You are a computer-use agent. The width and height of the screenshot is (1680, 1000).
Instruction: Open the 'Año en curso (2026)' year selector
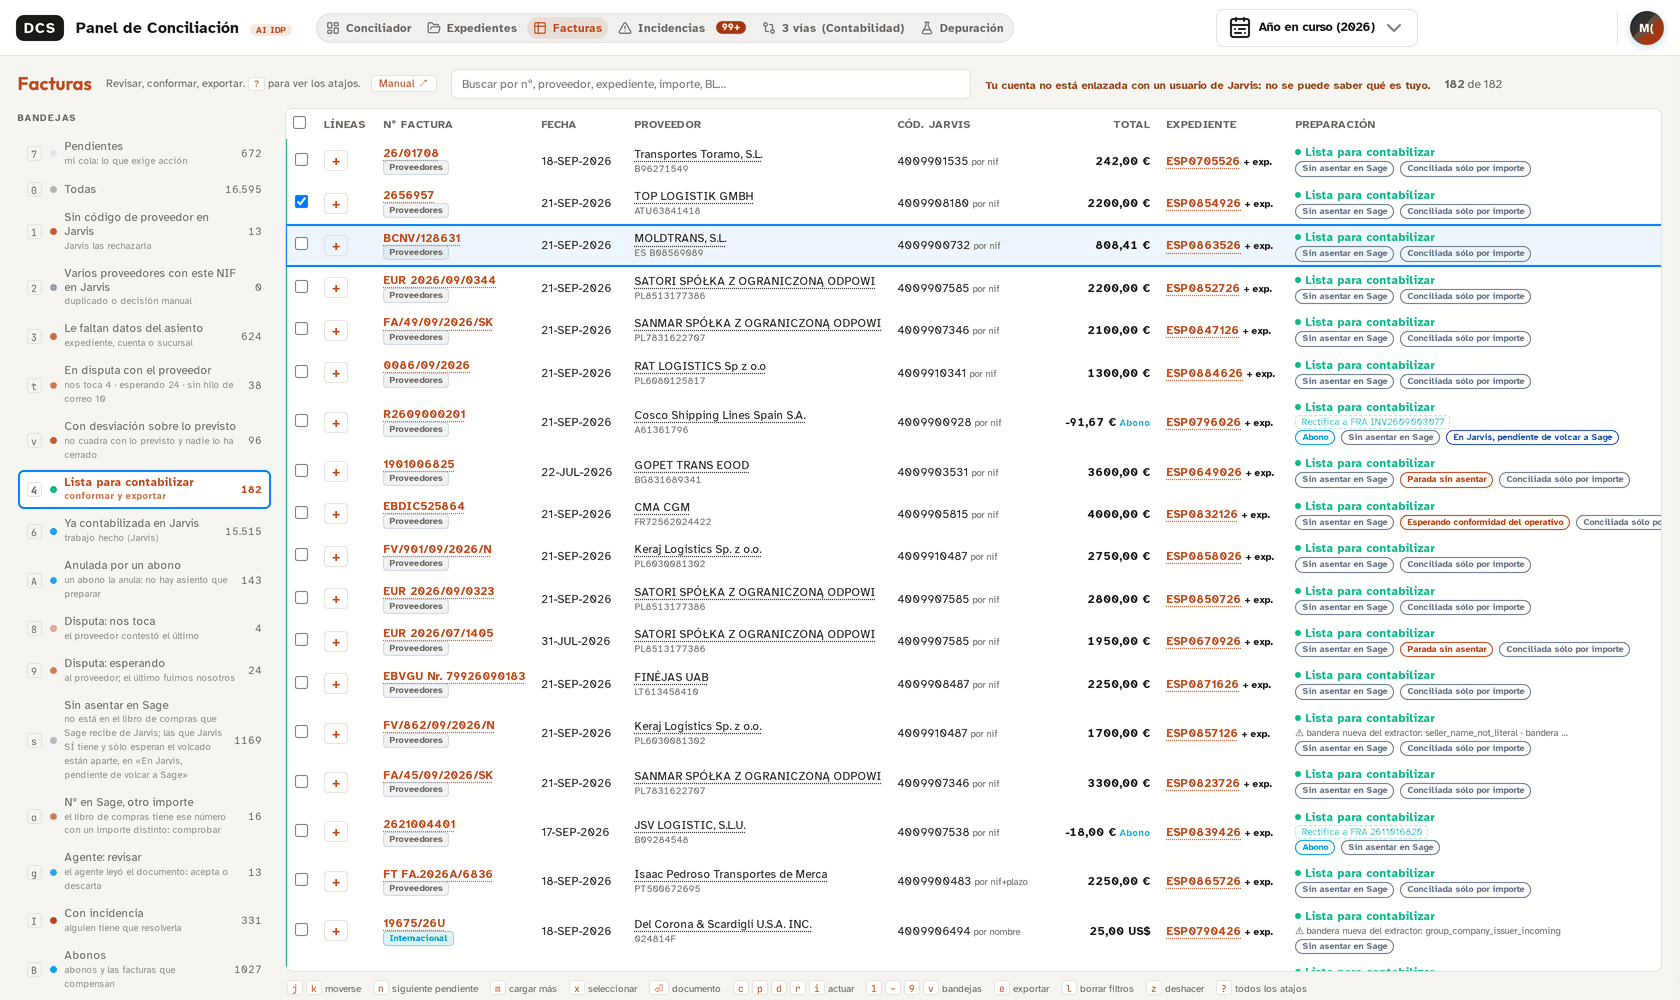pyautogui.click(x=1316, y=28)
